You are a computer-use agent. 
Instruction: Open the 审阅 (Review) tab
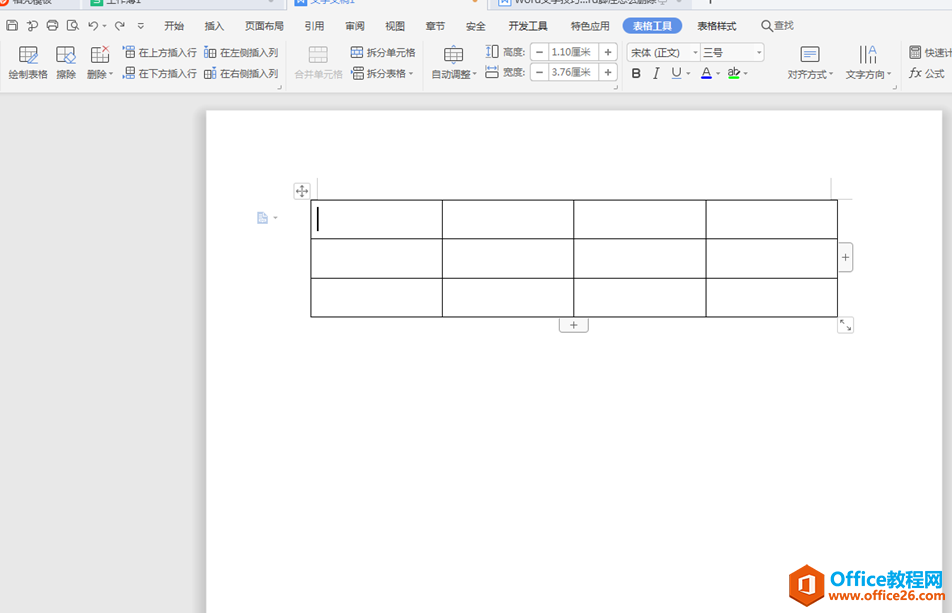coord(355,26)
